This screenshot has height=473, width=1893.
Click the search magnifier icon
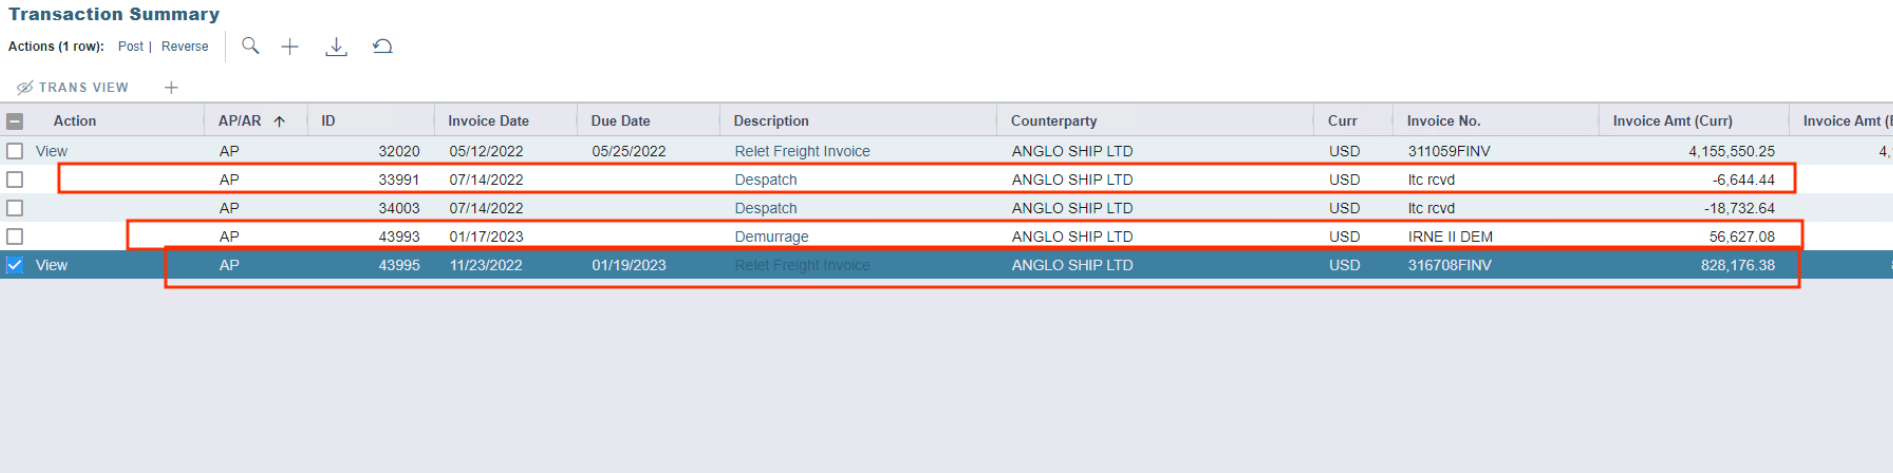(x=250, y=46)
